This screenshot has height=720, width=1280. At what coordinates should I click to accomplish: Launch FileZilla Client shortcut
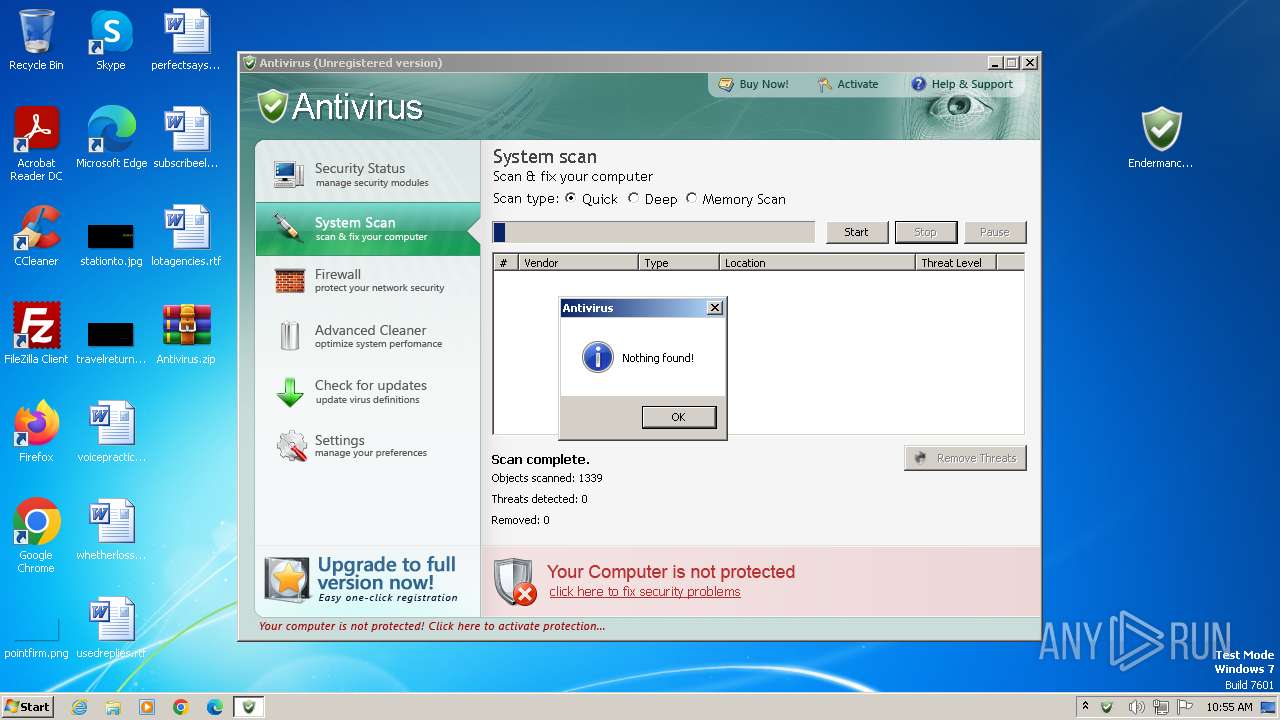36,334
